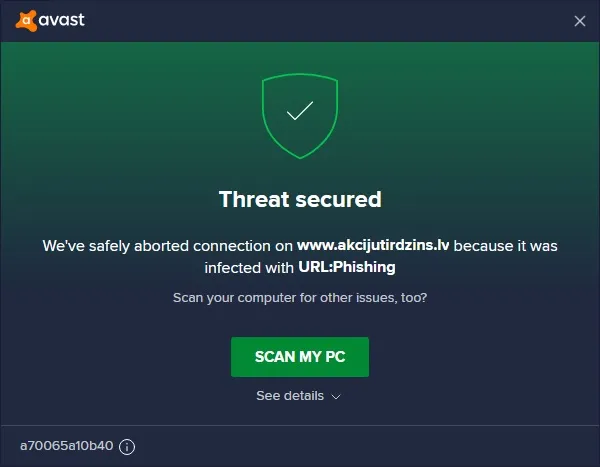Expand details with the chevron arrow
Viewport: 600px width, 467px height.
(x=336, y=397)
